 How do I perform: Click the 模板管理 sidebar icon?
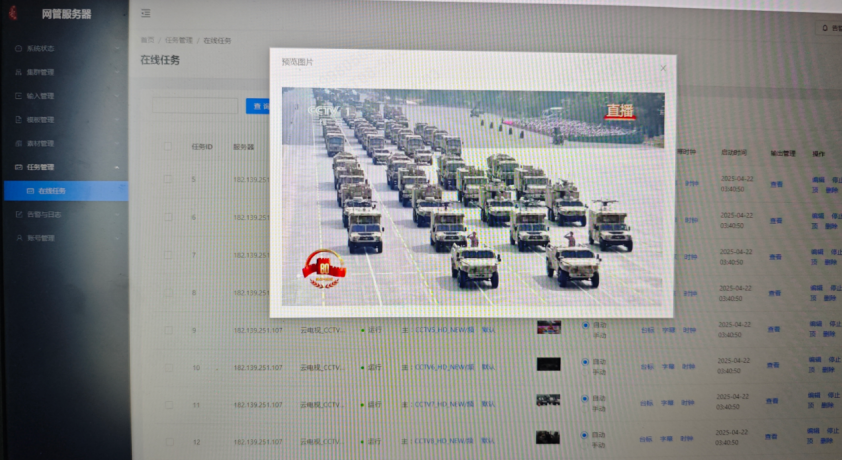(18, 120)
